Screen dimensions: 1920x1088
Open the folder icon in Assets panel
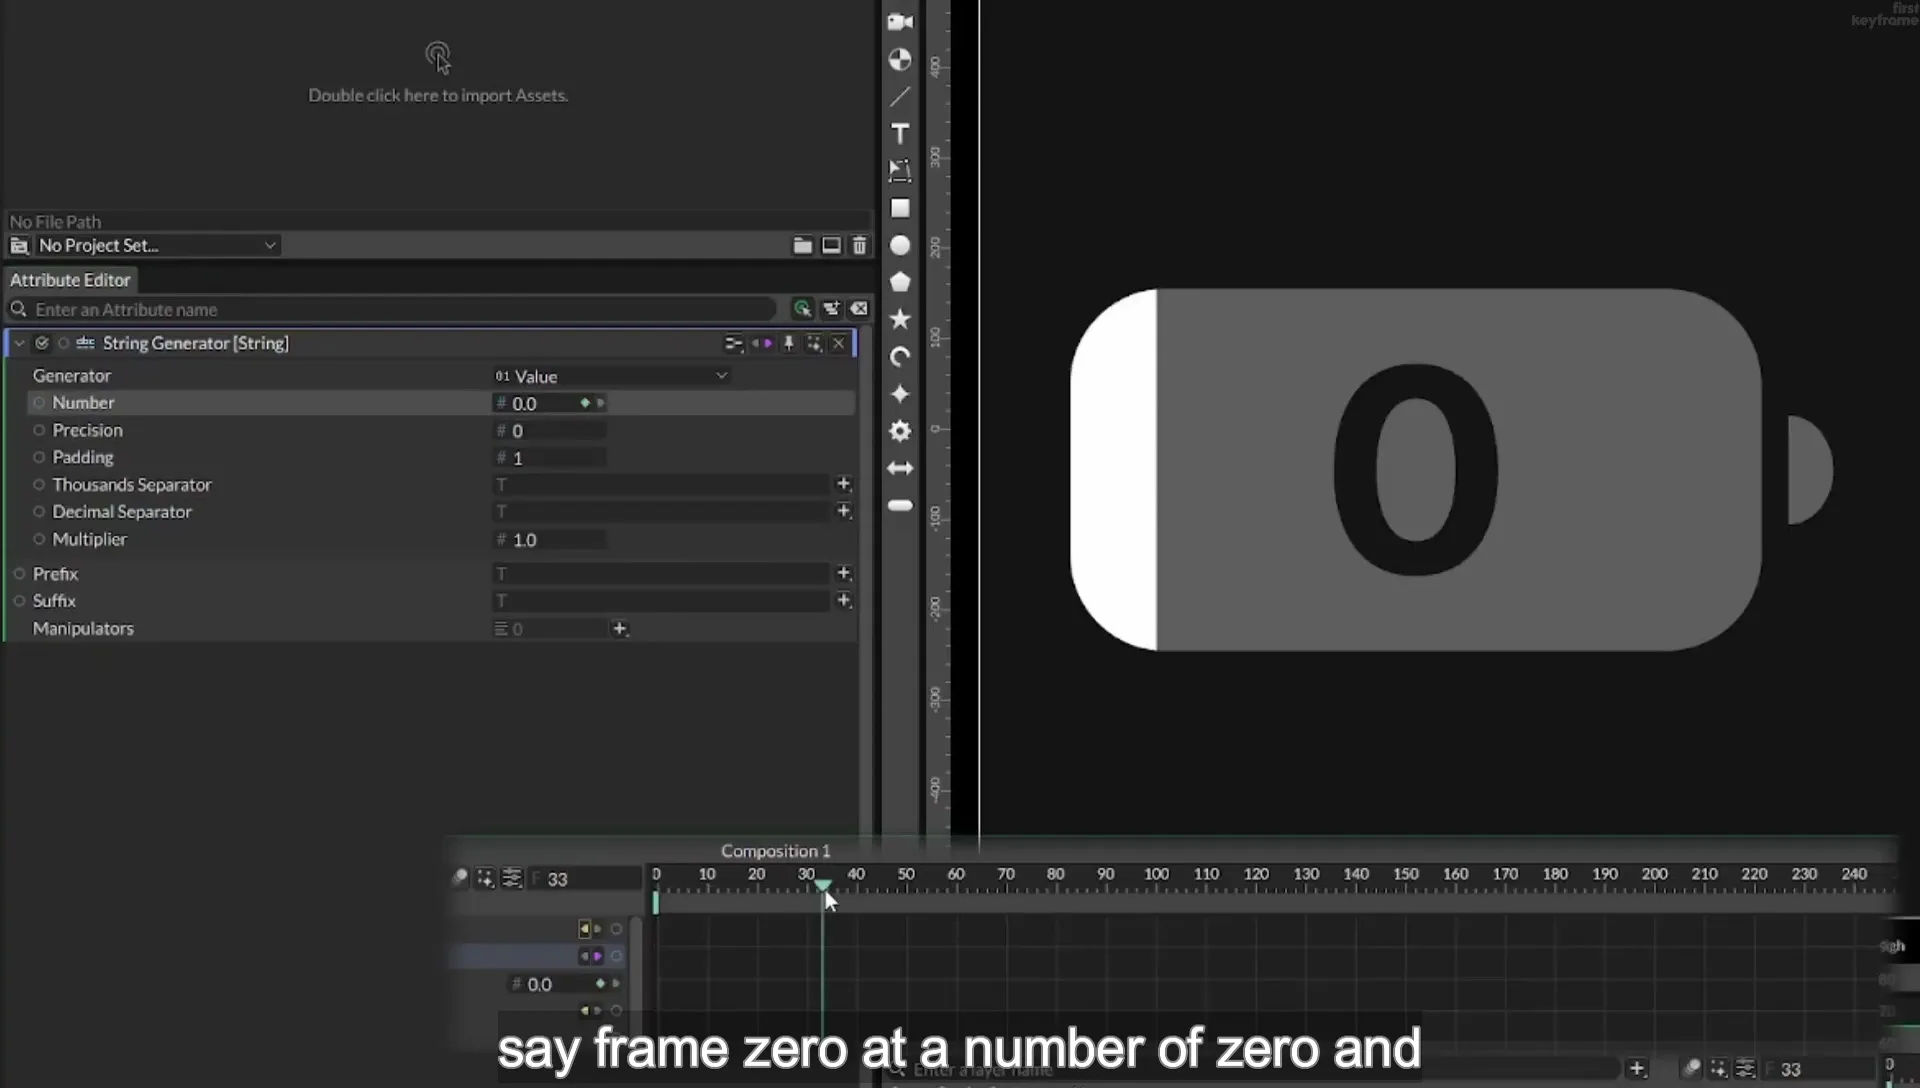802,245
